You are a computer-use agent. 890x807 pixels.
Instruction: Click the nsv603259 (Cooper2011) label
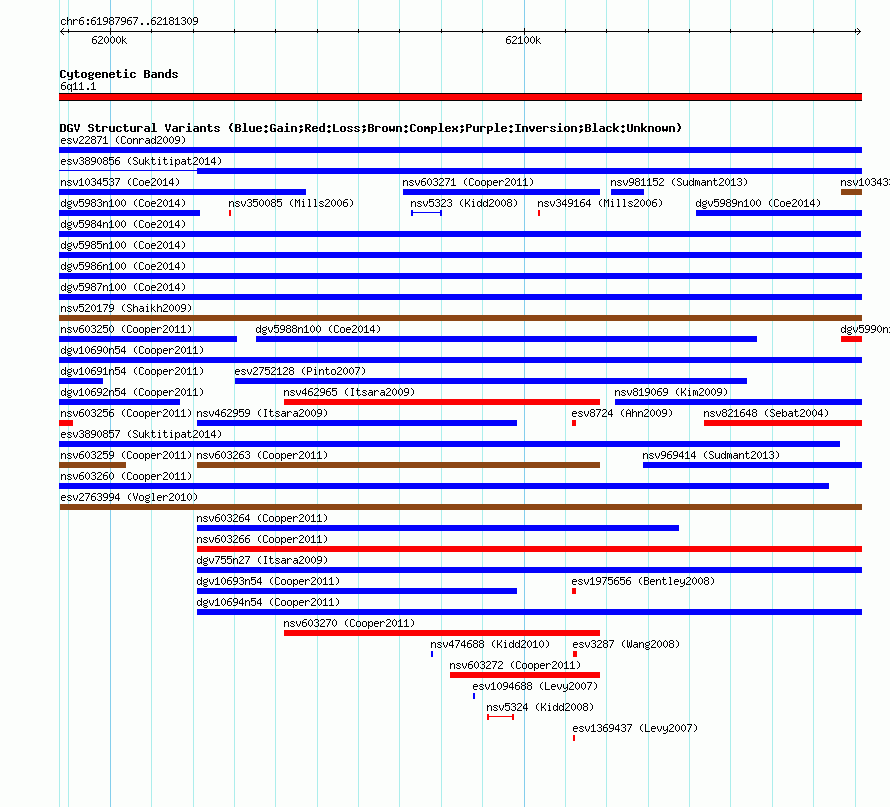click(x=126, y=455)
